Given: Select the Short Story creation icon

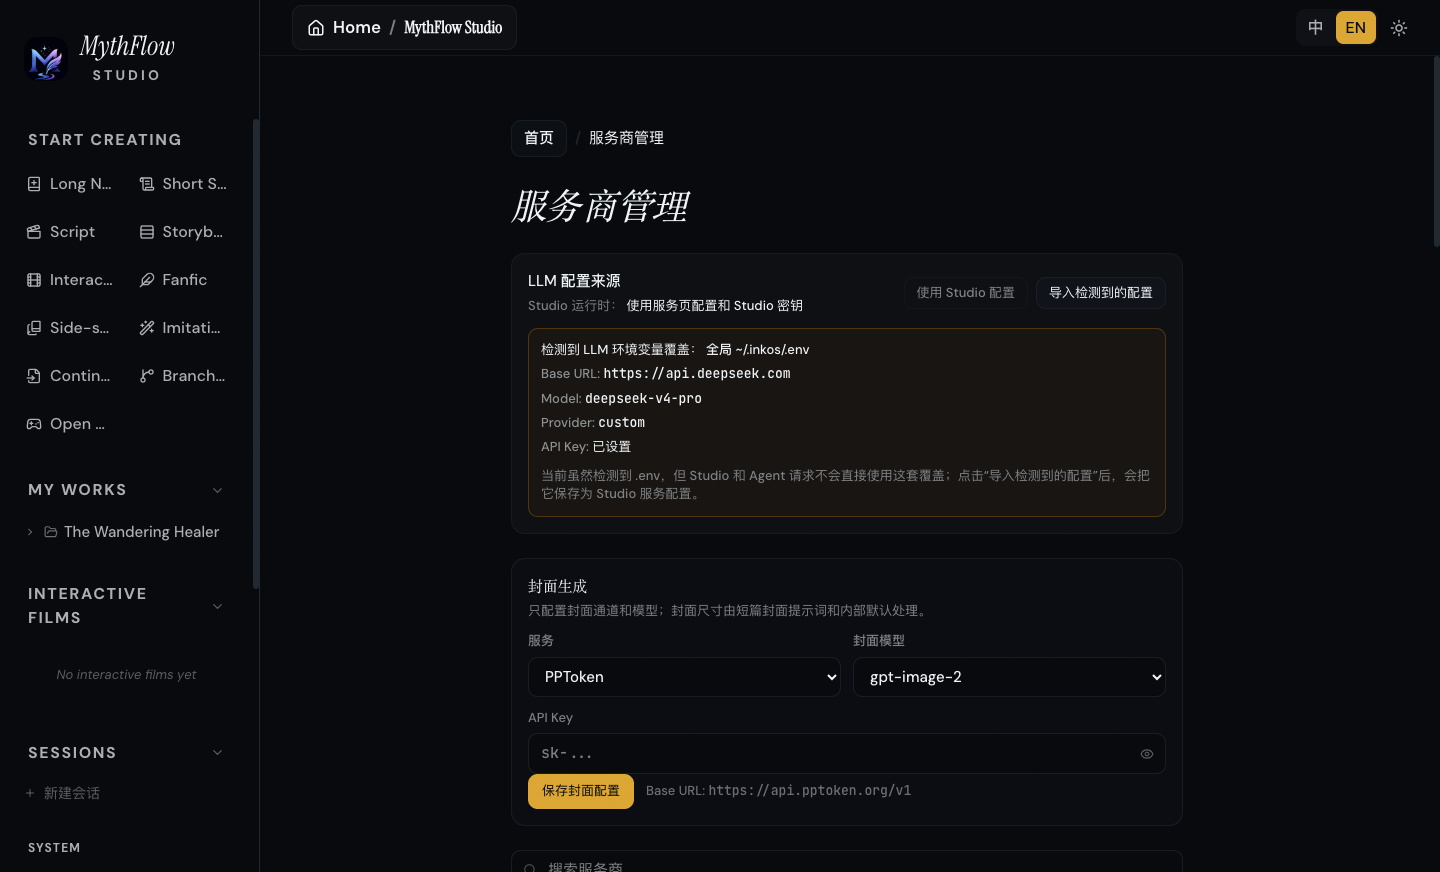Looking at the screenshot, I should pos(147,184).
